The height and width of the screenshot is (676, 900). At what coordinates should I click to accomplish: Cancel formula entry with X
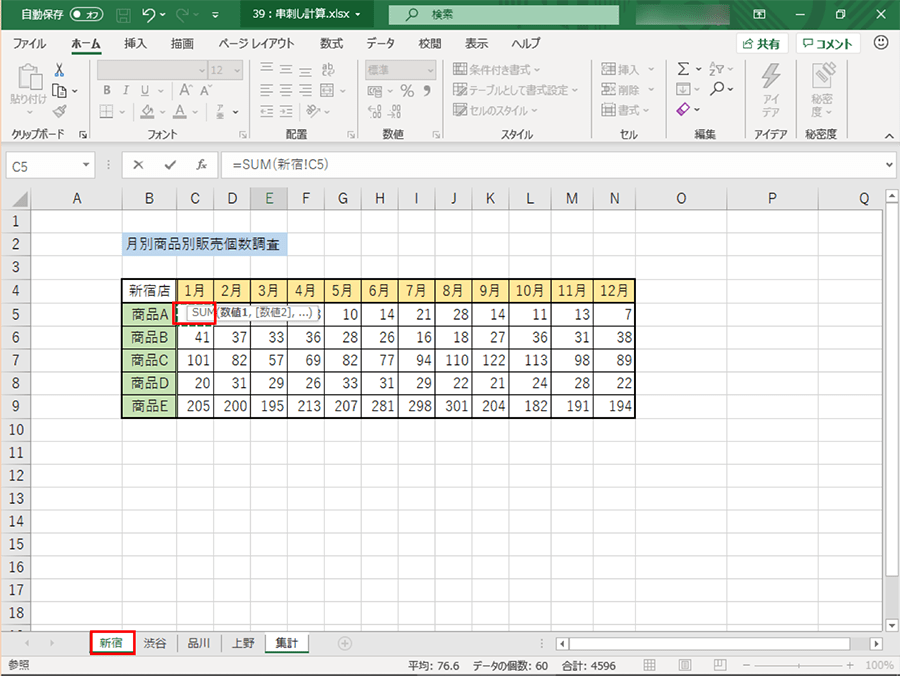click(x=138, y=165)
